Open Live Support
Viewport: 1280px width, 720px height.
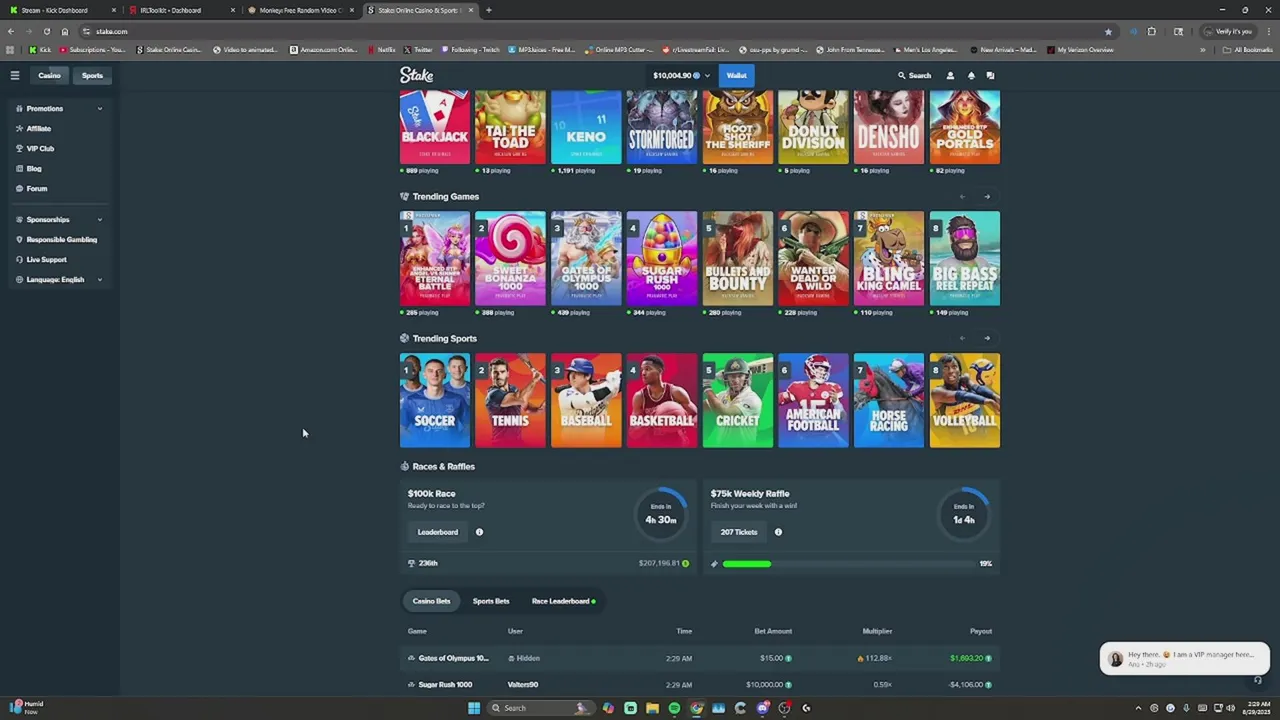(x=45, y=259)
